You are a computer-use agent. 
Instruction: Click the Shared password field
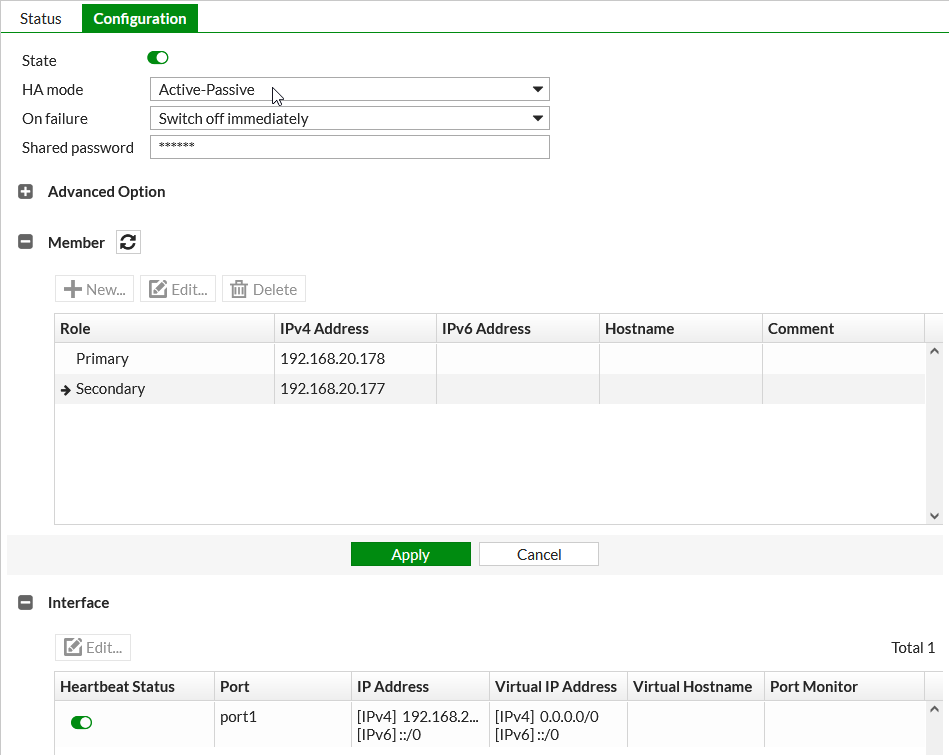(349, 146)
